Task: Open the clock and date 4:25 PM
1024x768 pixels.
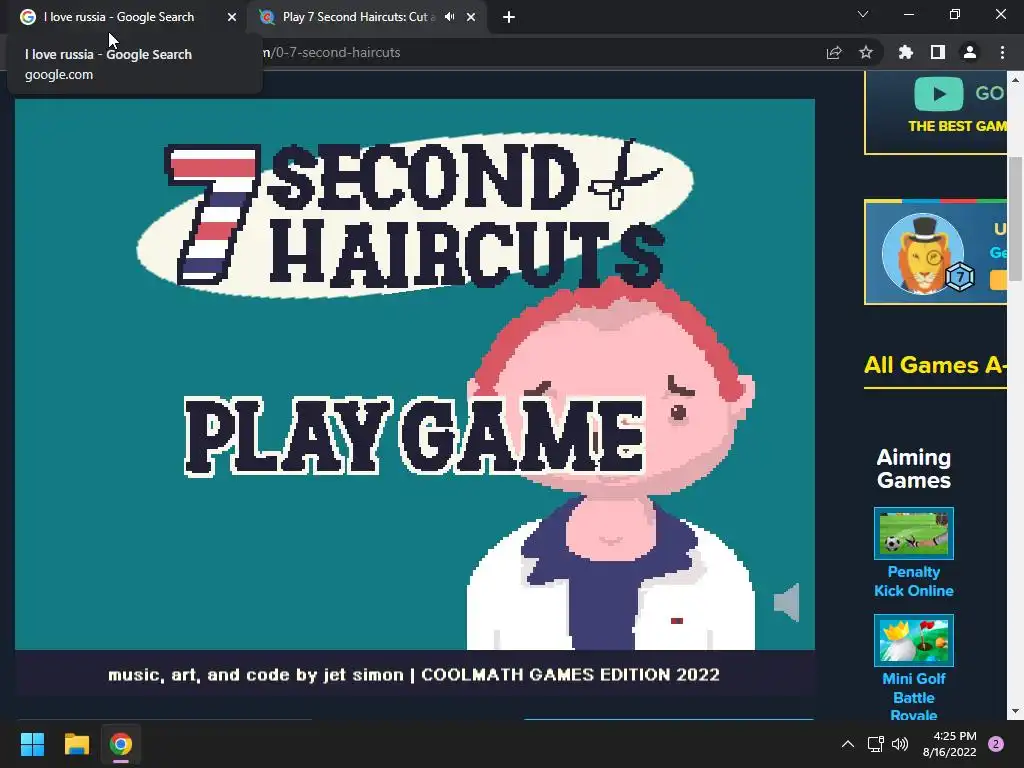Action: point(949,744)
